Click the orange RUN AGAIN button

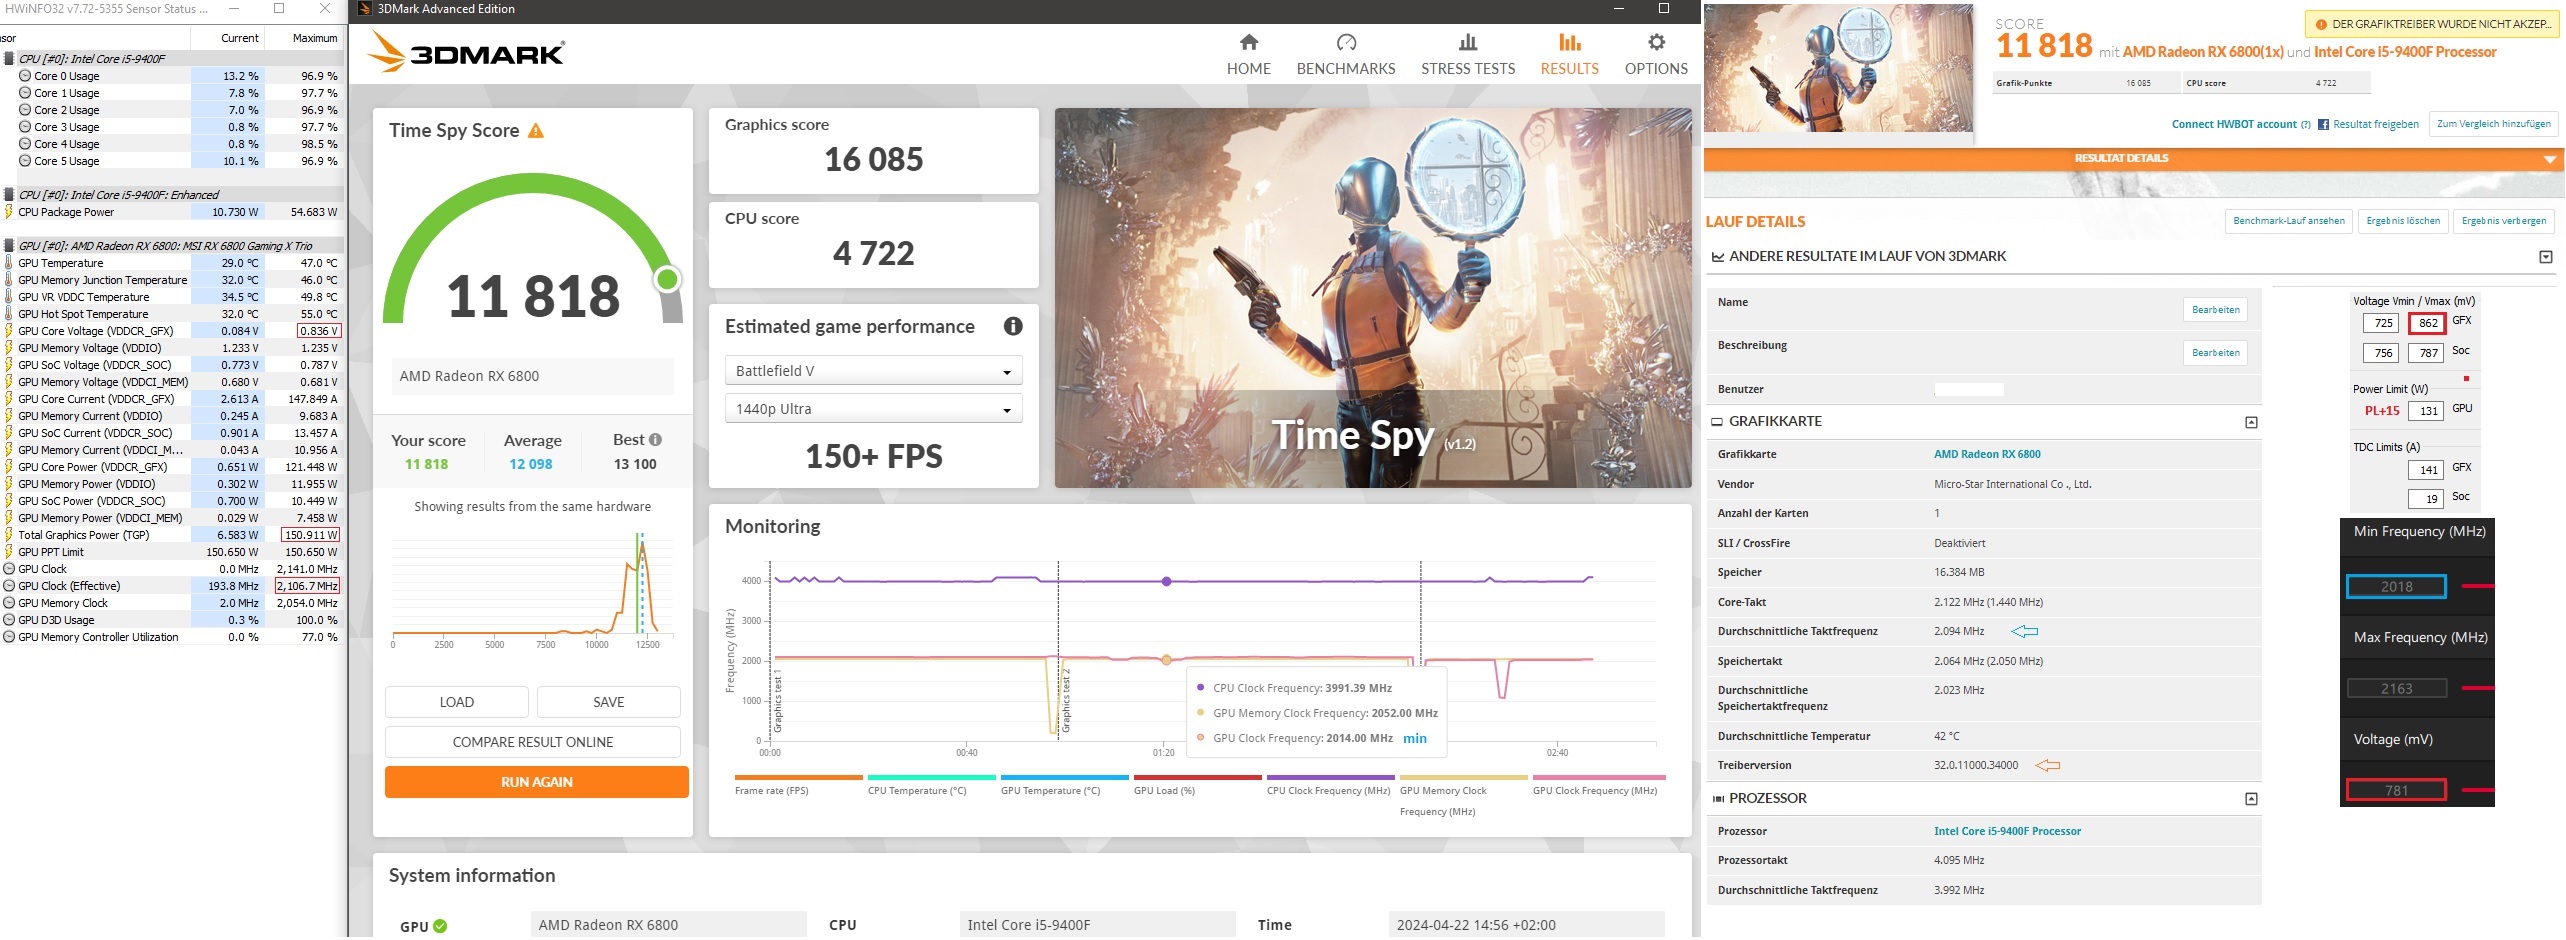[537, 782]
